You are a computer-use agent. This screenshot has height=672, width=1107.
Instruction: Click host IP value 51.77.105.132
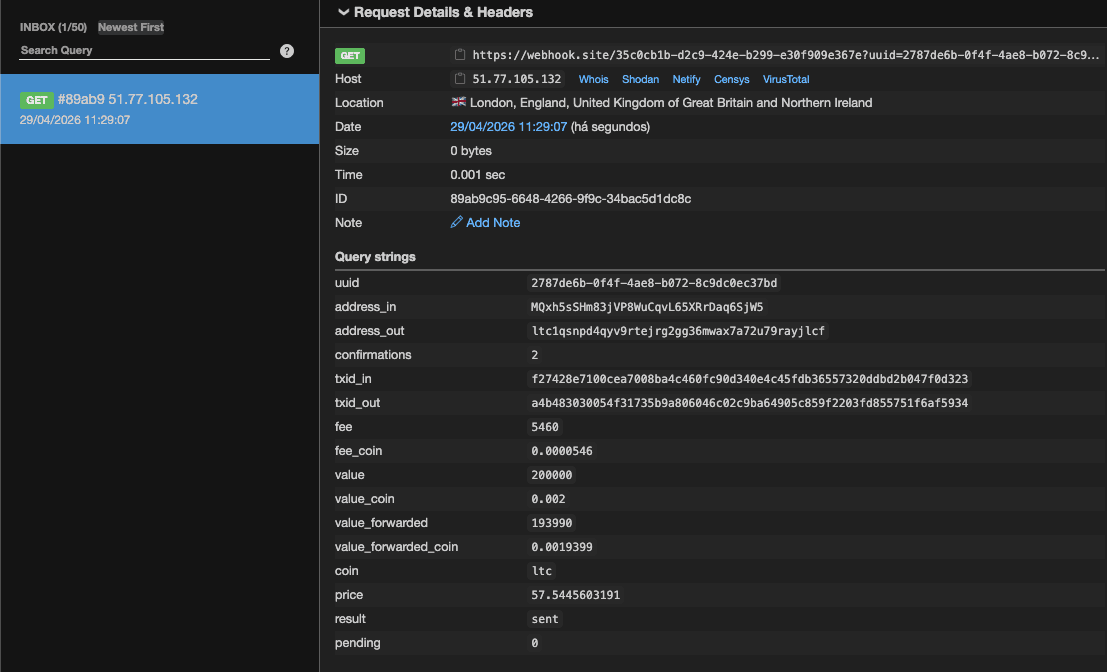click(x=517, y=79)
